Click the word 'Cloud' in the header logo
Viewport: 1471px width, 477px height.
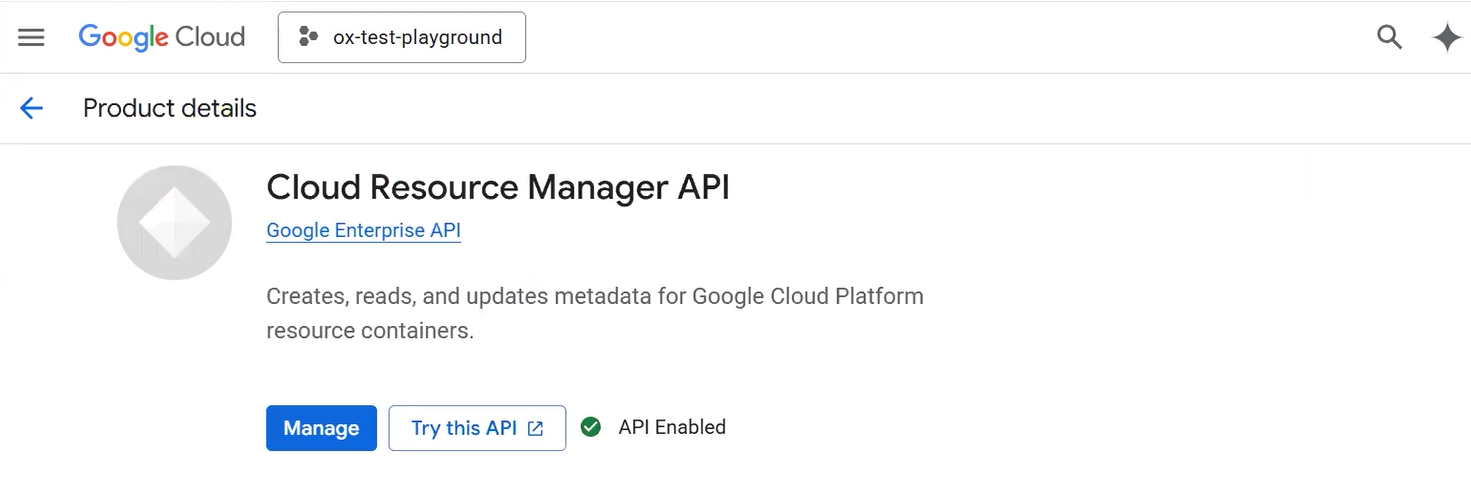click(210, 38)
